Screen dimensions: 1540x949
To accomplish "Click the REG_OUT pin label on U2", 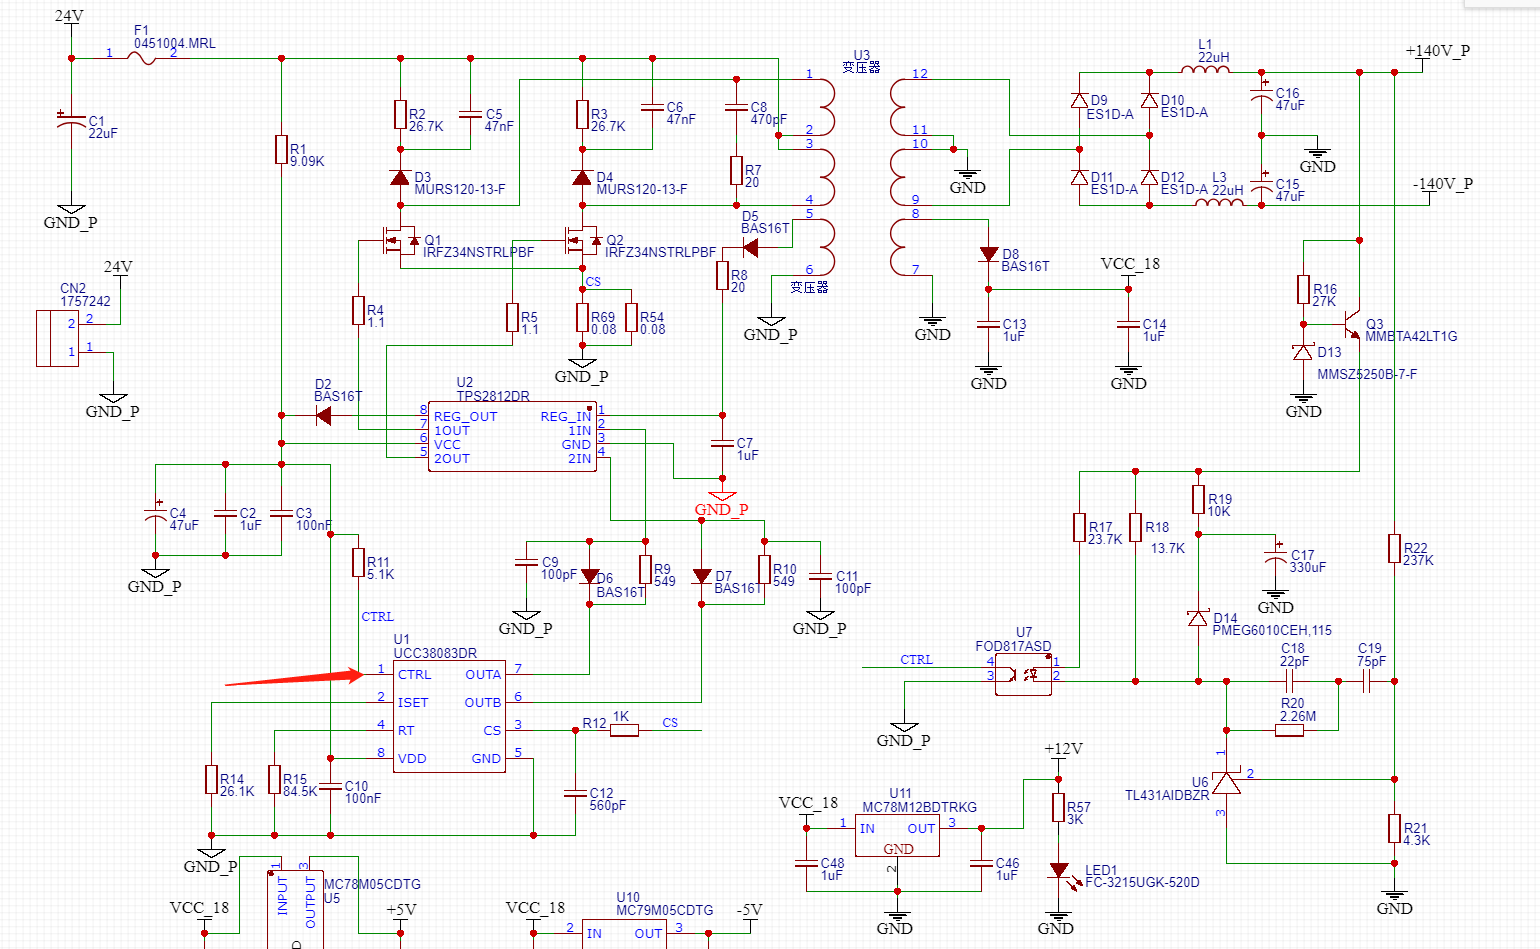I will coord(465,417).
